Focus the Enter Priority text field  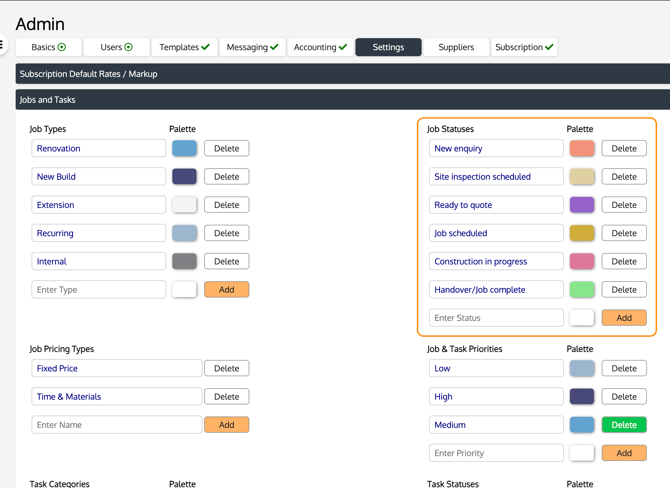(496, 453)
